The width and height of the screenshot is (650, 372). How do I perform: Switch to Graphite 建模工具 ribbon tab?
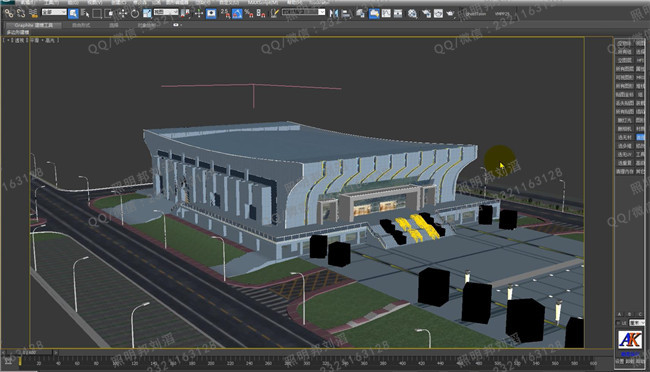[34, 25]
